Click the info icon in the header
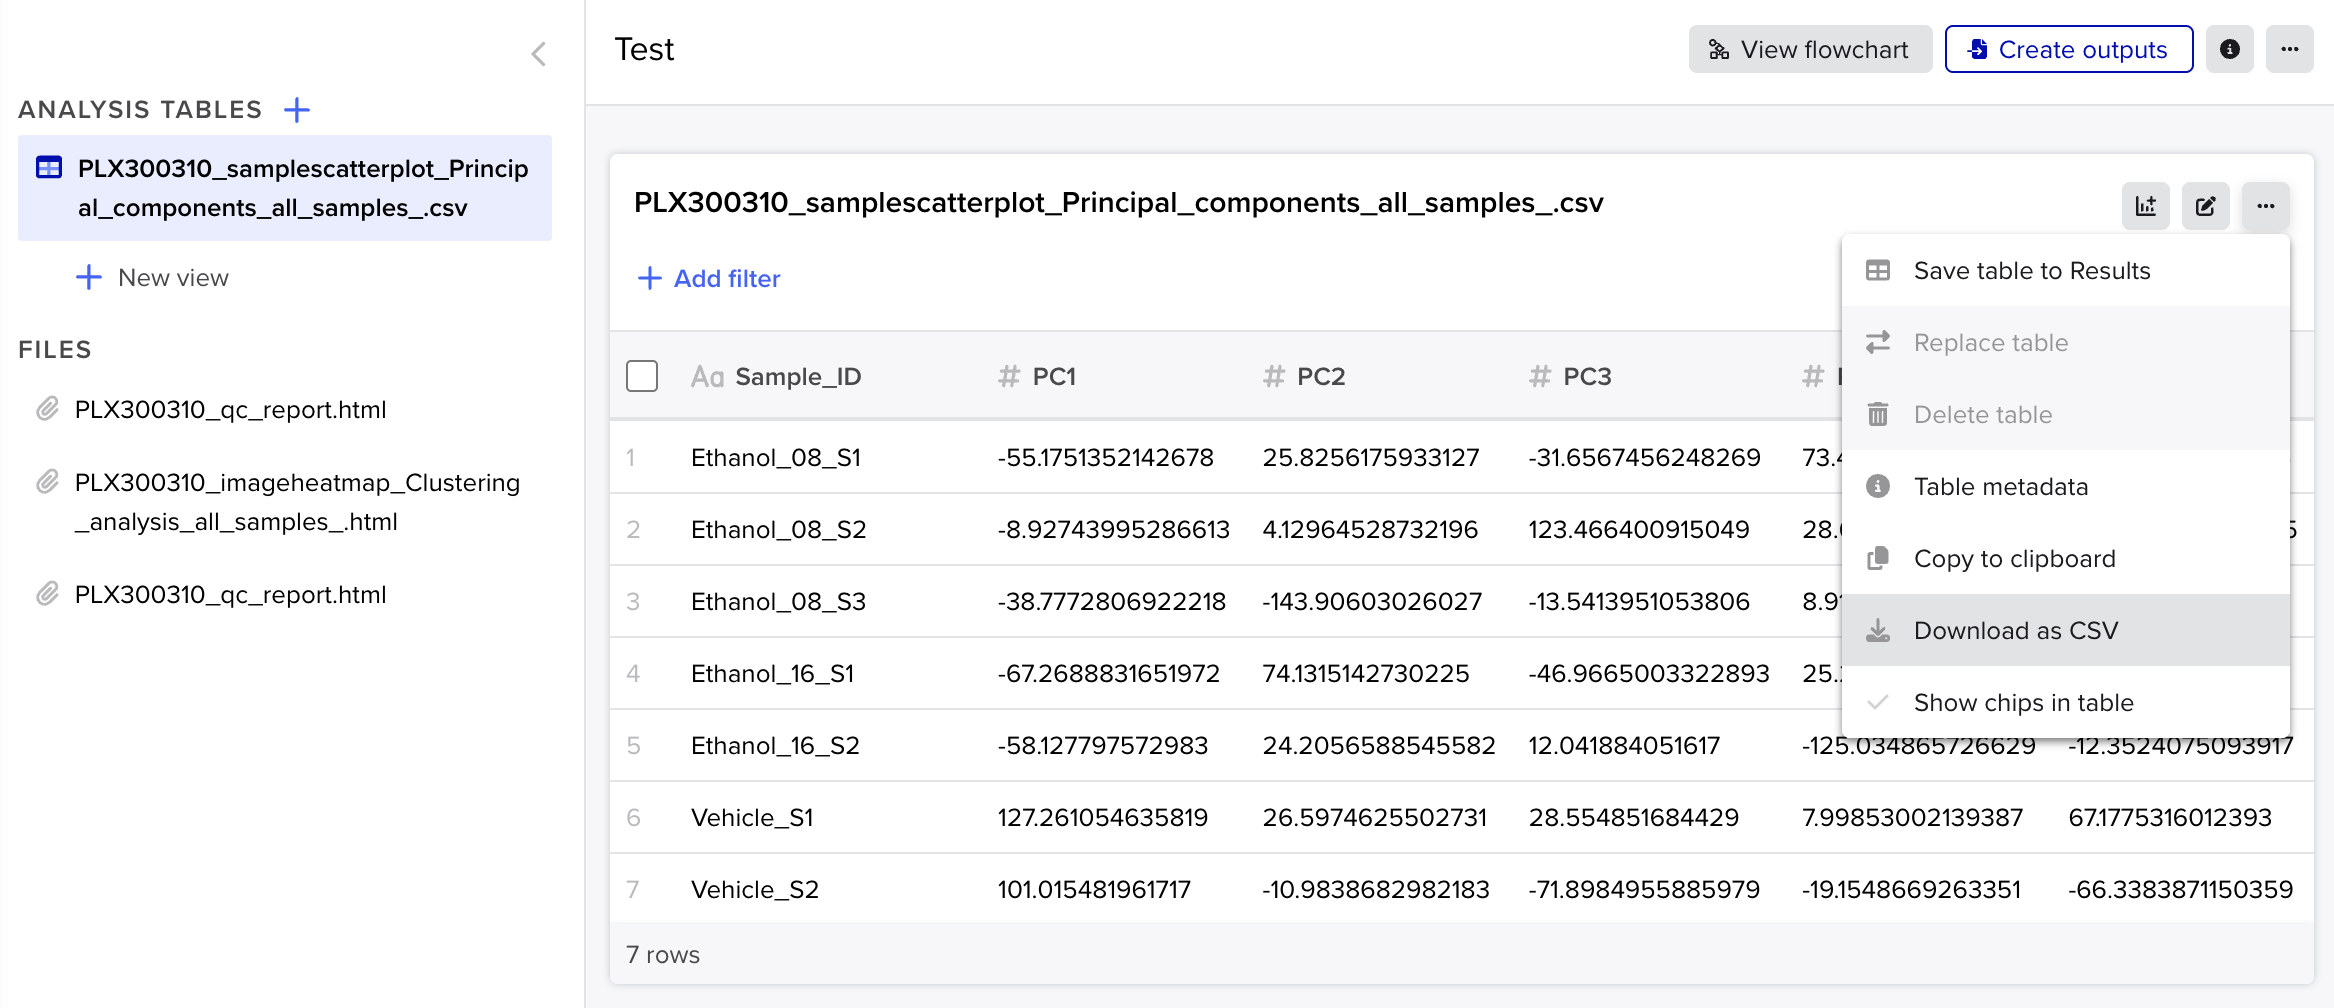2334x1008 pixels. [2229, 49]
